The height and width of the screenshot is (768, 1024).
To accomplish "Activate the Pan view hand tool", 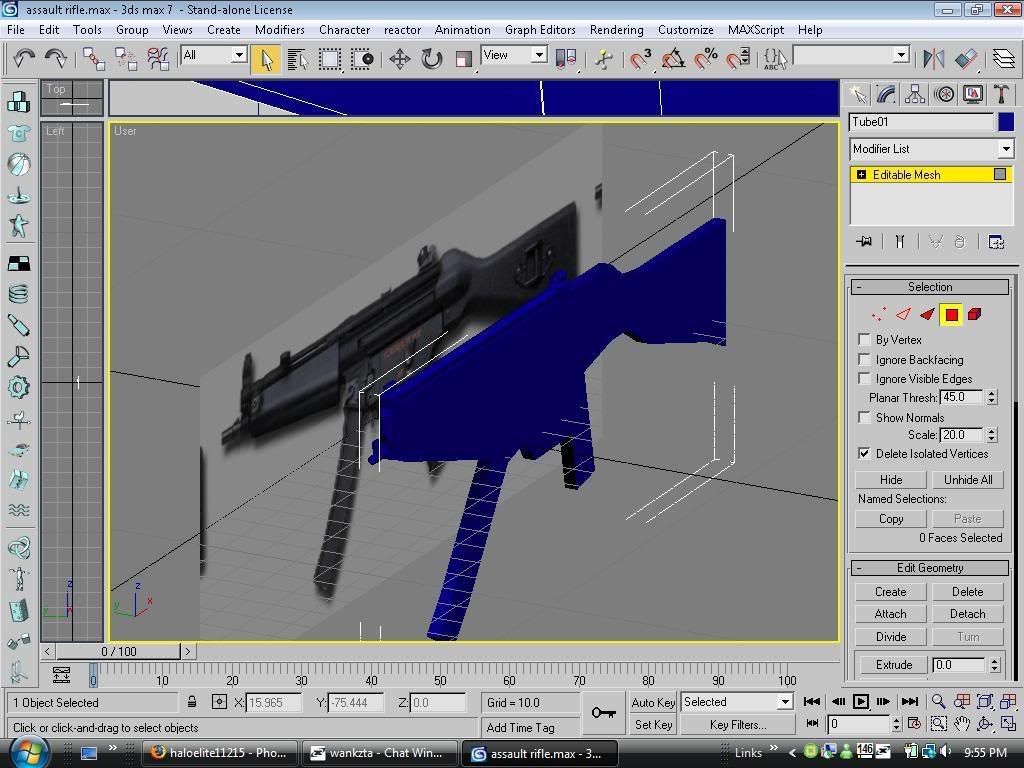I will [x=962, y=724].
